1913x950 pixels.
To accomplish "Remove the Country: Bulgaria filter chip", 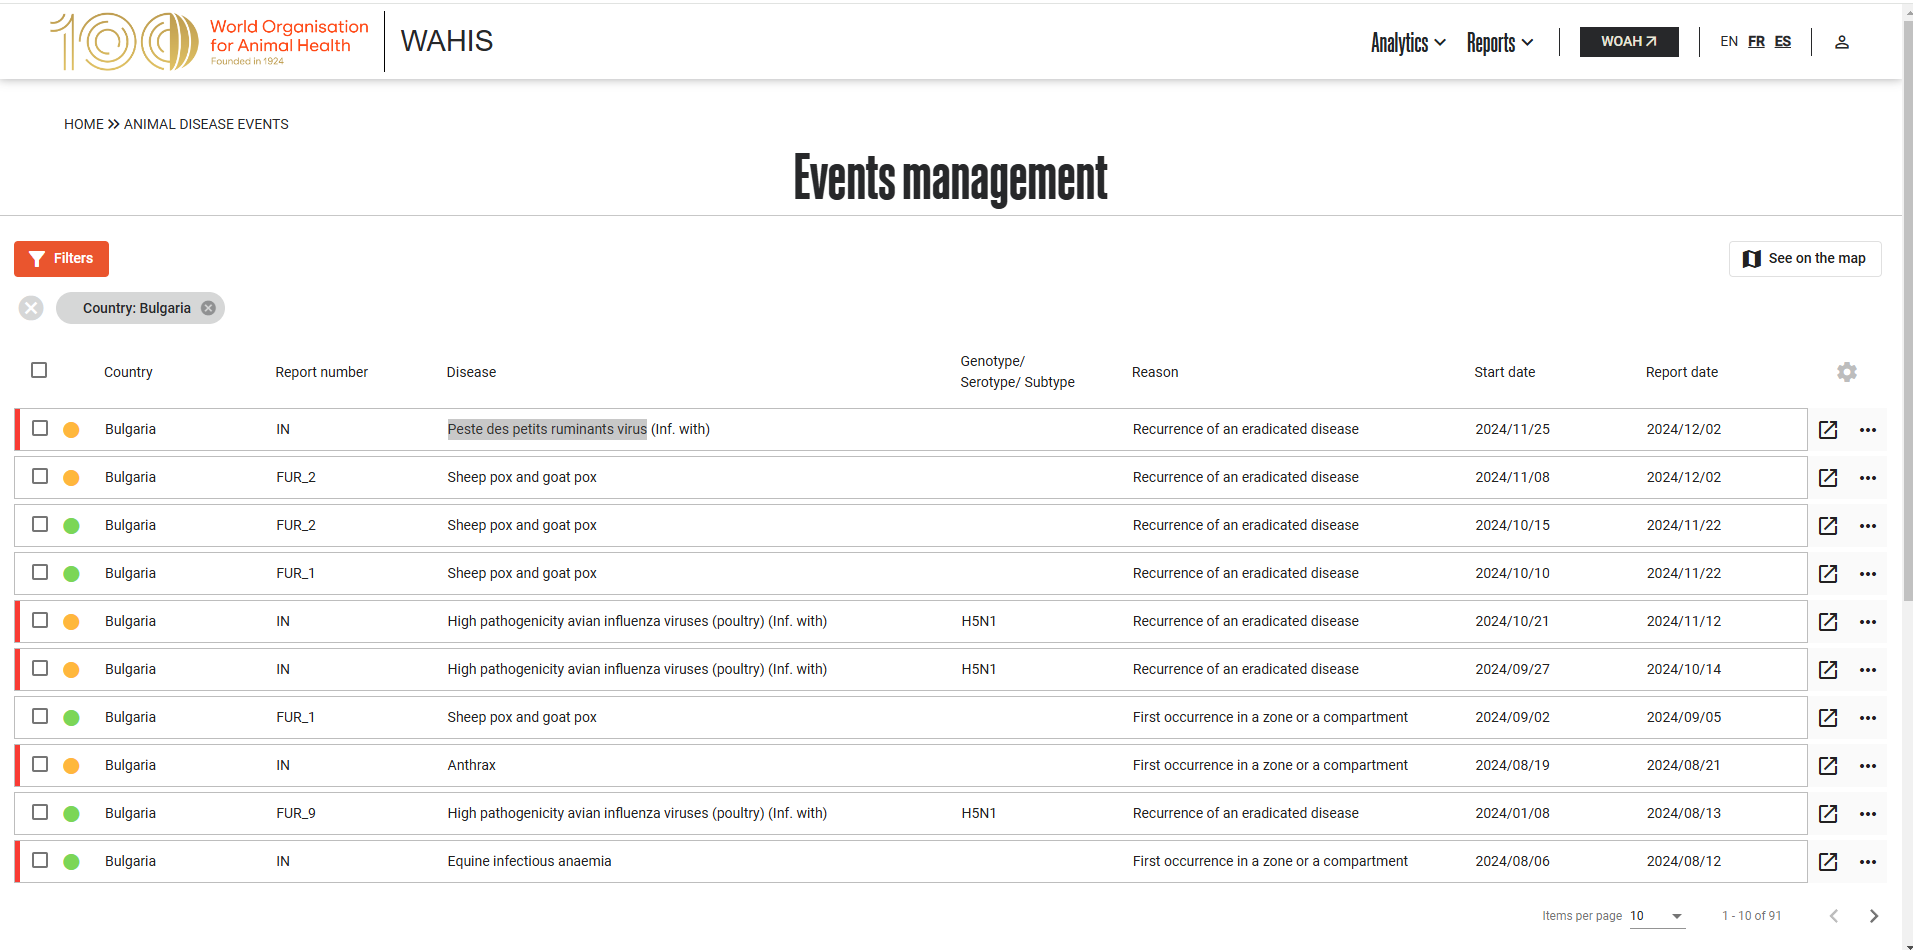I will (x=208, y=308).
